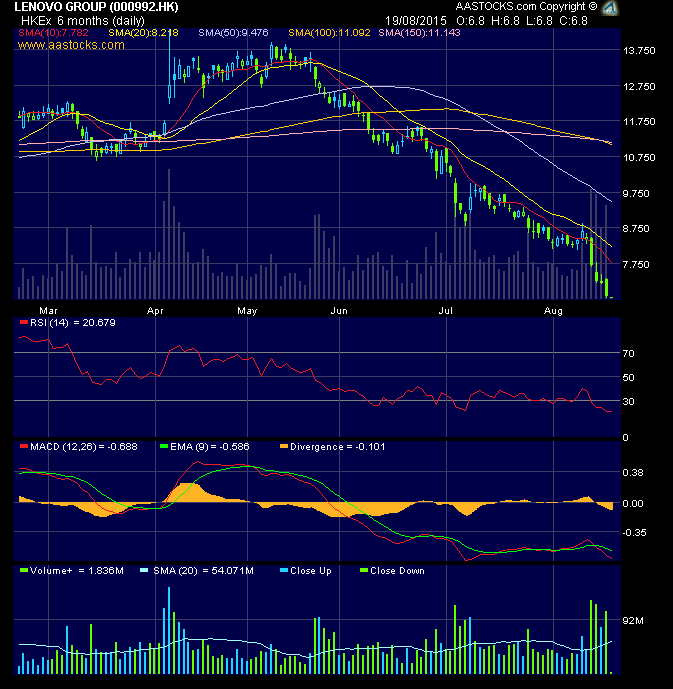Click the Apr month label
673x689 pixels.
tap(155, 311)
